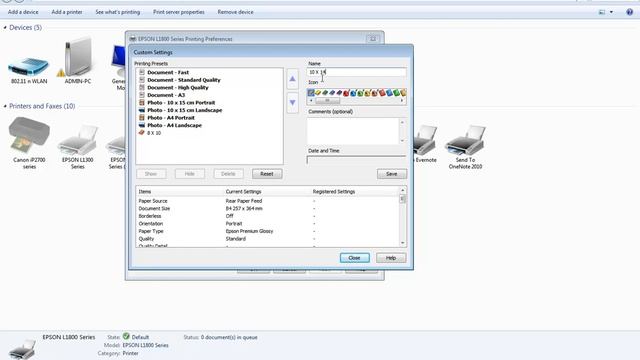Click Add a printer in toolbar
640x360 pixels.
pyautogui.click(x=67, y=12)
